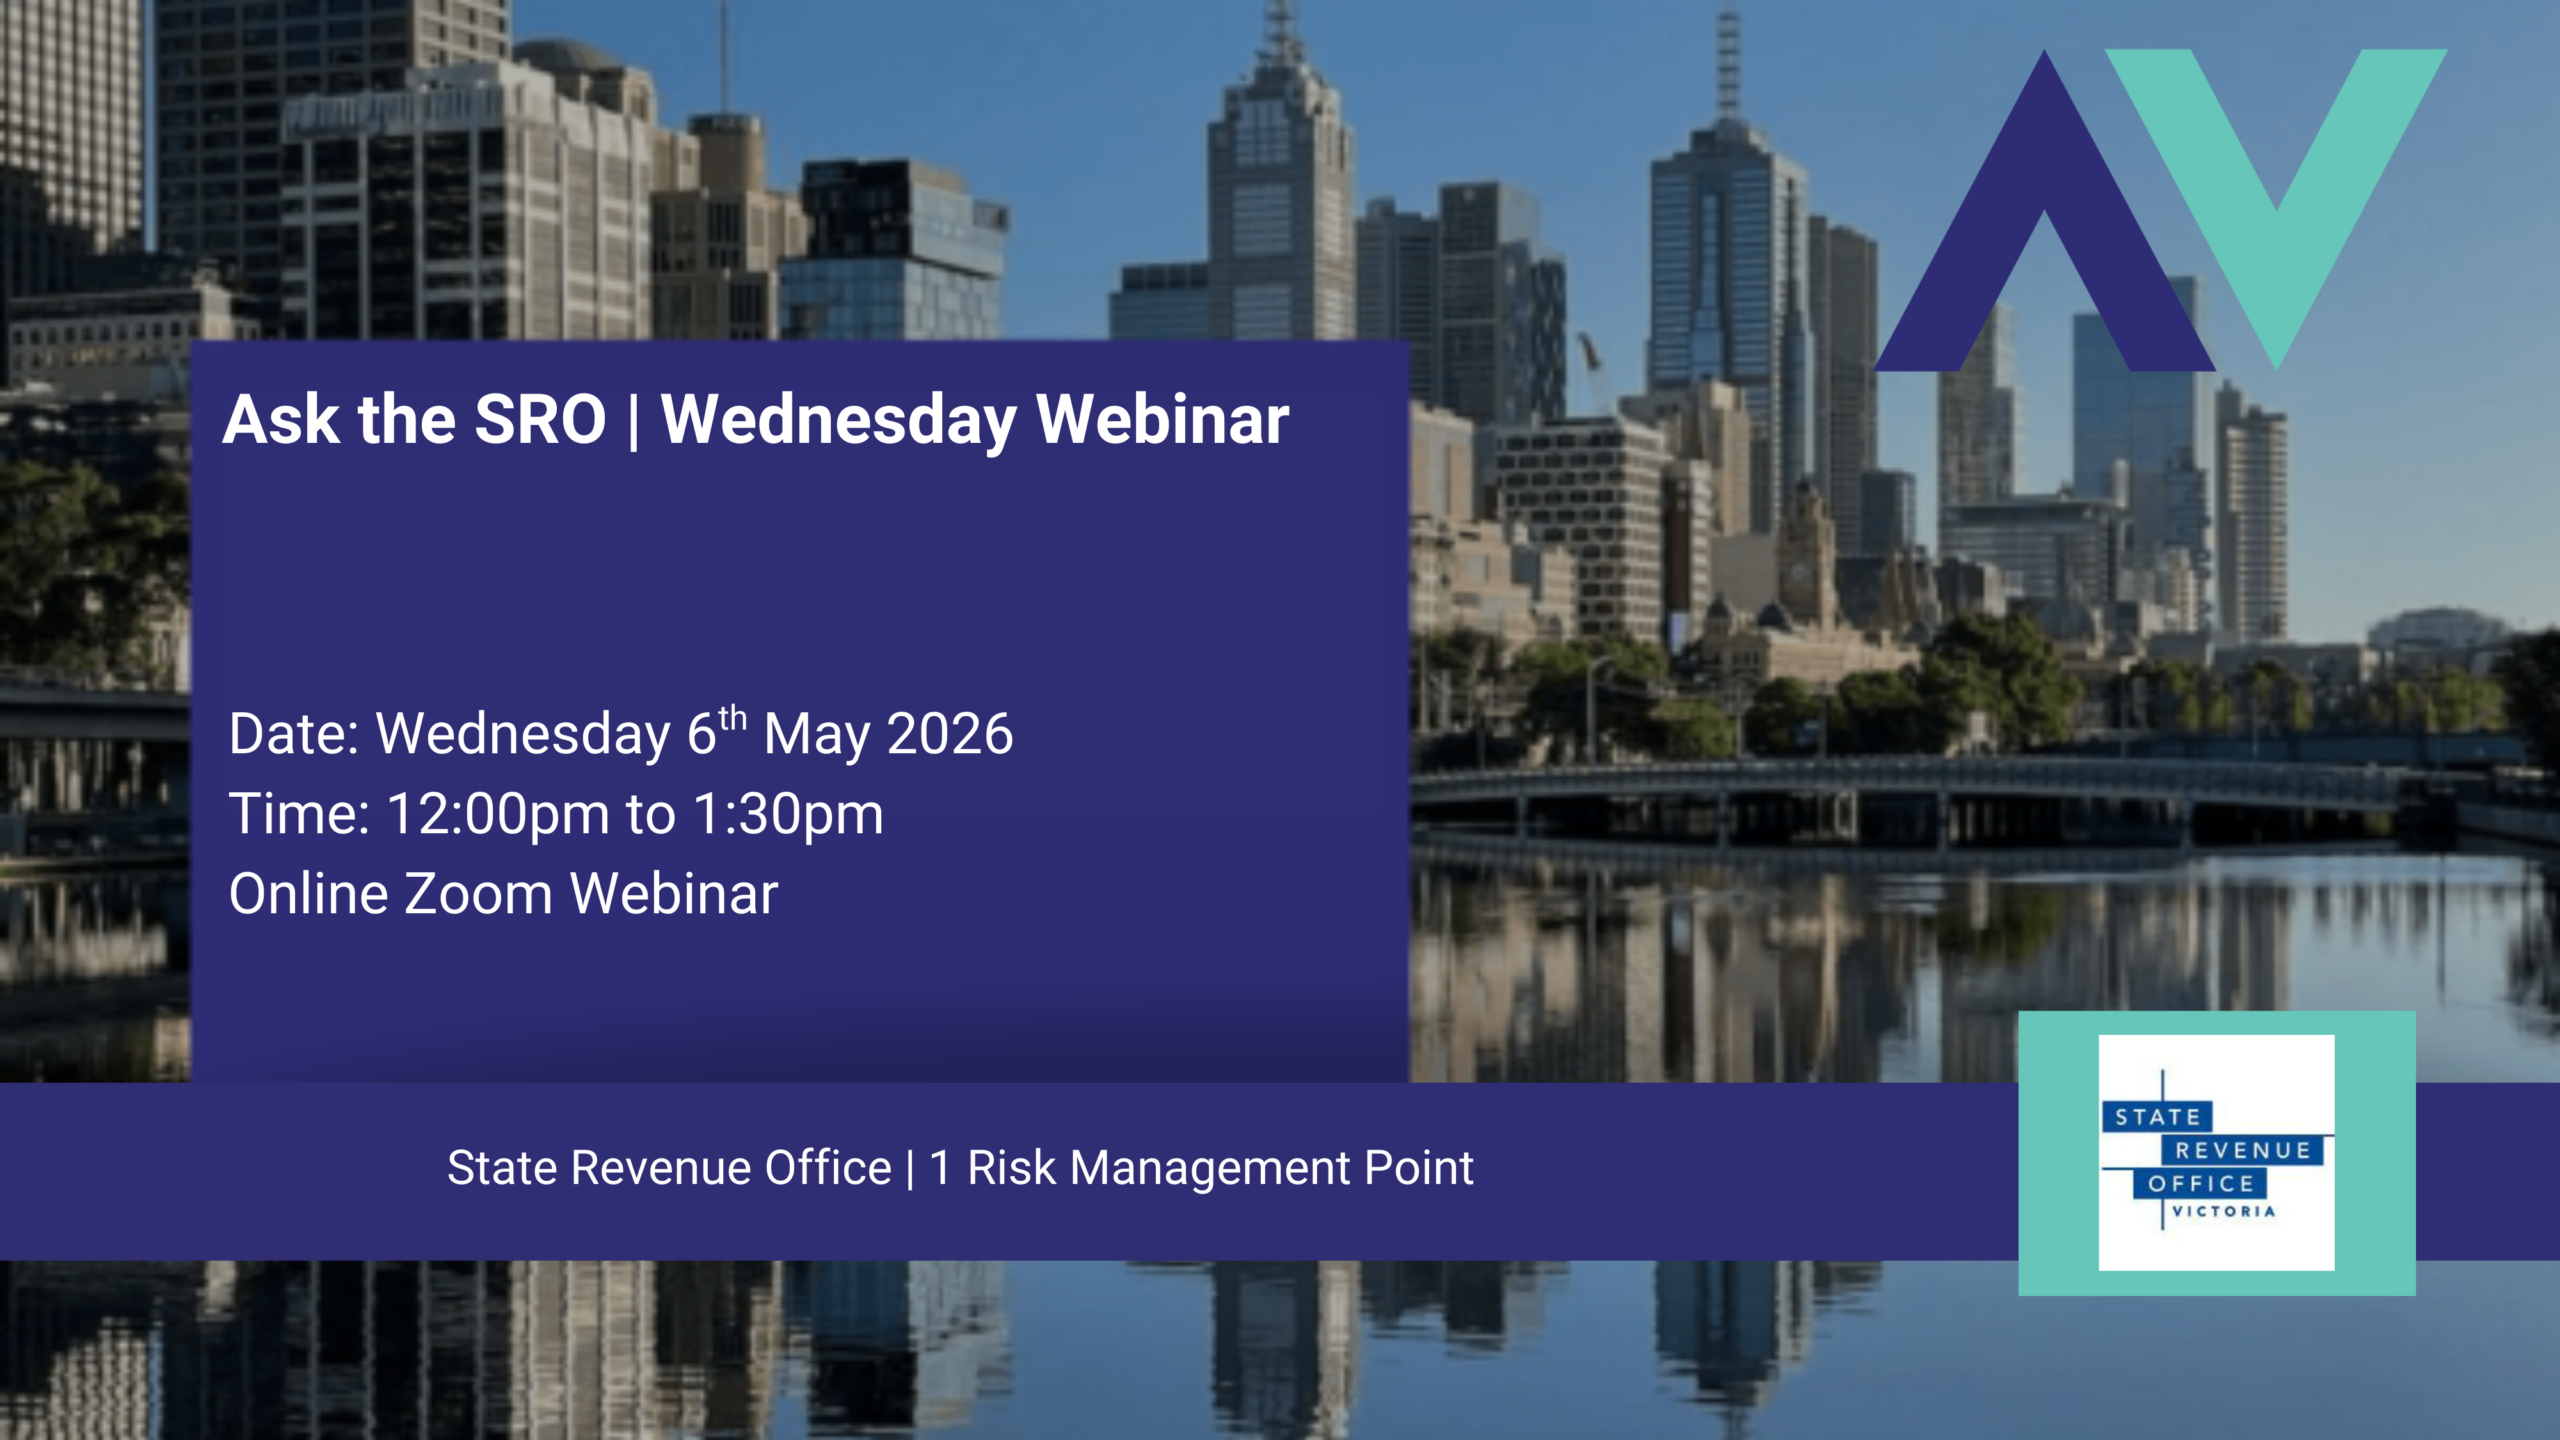Click the bridge over the river
This screenshot has width=2560, height=1440.
tap(1900, 785)
